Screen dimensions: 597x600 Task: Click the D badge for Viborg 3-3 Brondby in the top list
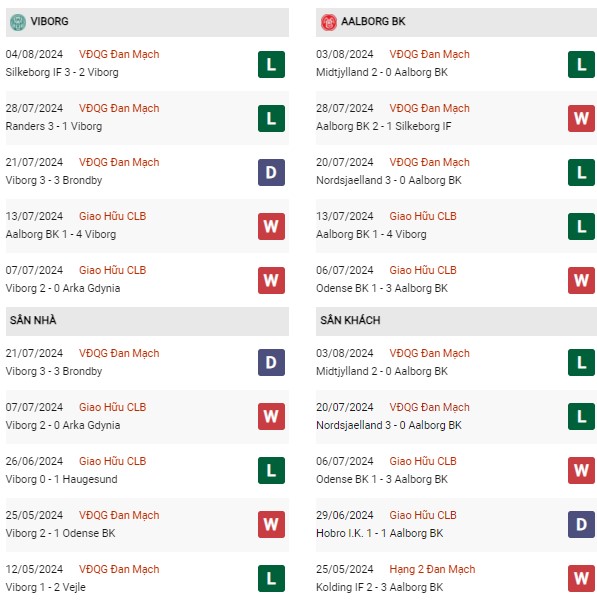coord(271,172)
